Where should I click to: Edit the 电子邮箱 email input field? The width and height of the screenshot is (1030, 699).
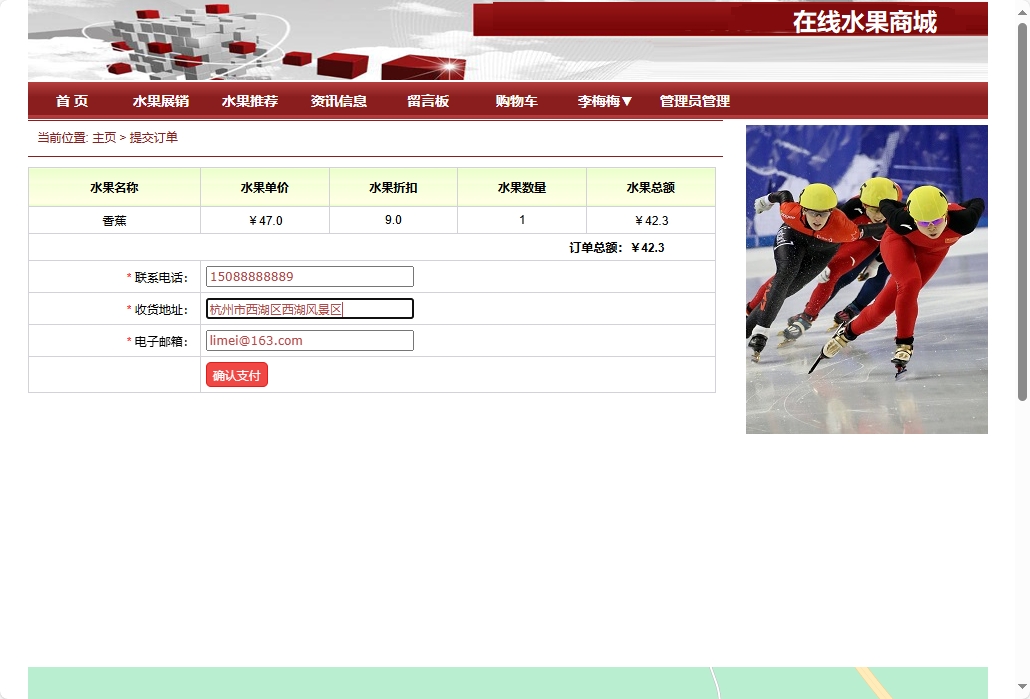[x=309, y=340]
